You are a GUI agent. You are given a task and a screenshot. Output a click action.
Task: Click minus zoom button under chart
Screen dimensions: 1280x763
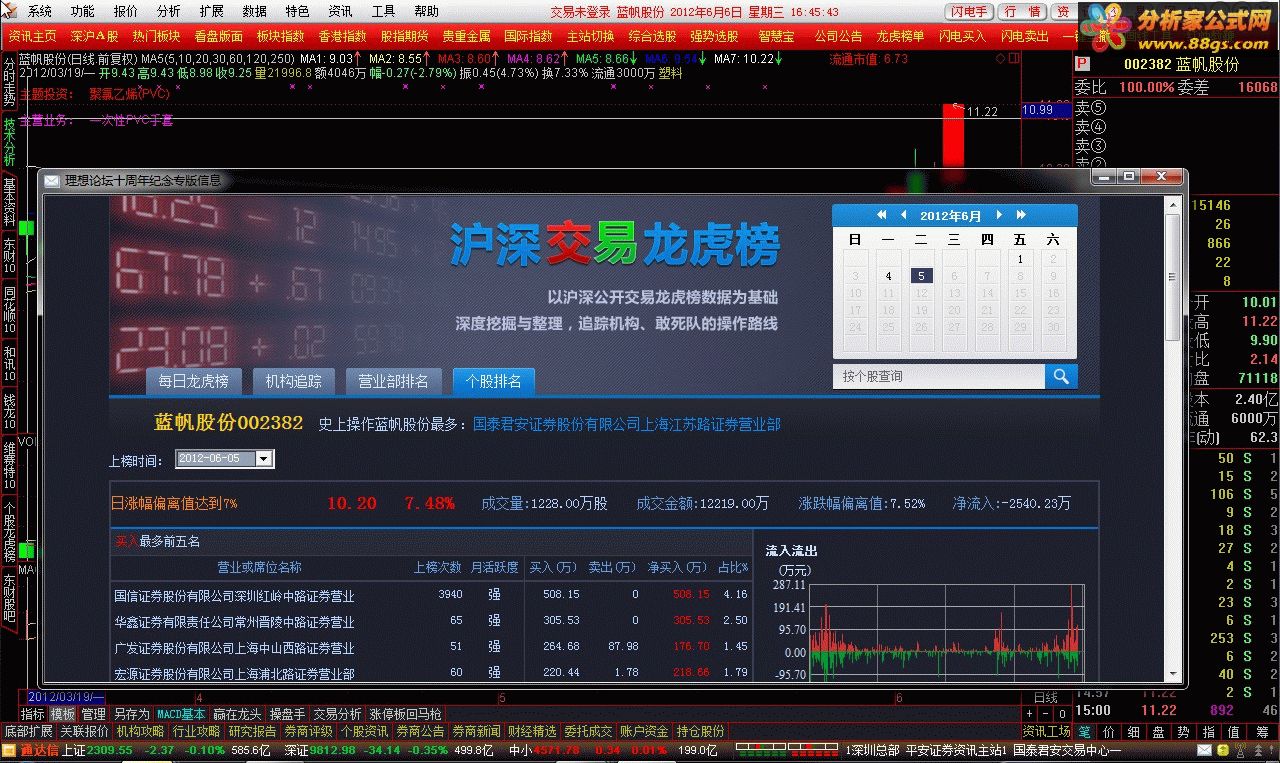click(1046, 714)
